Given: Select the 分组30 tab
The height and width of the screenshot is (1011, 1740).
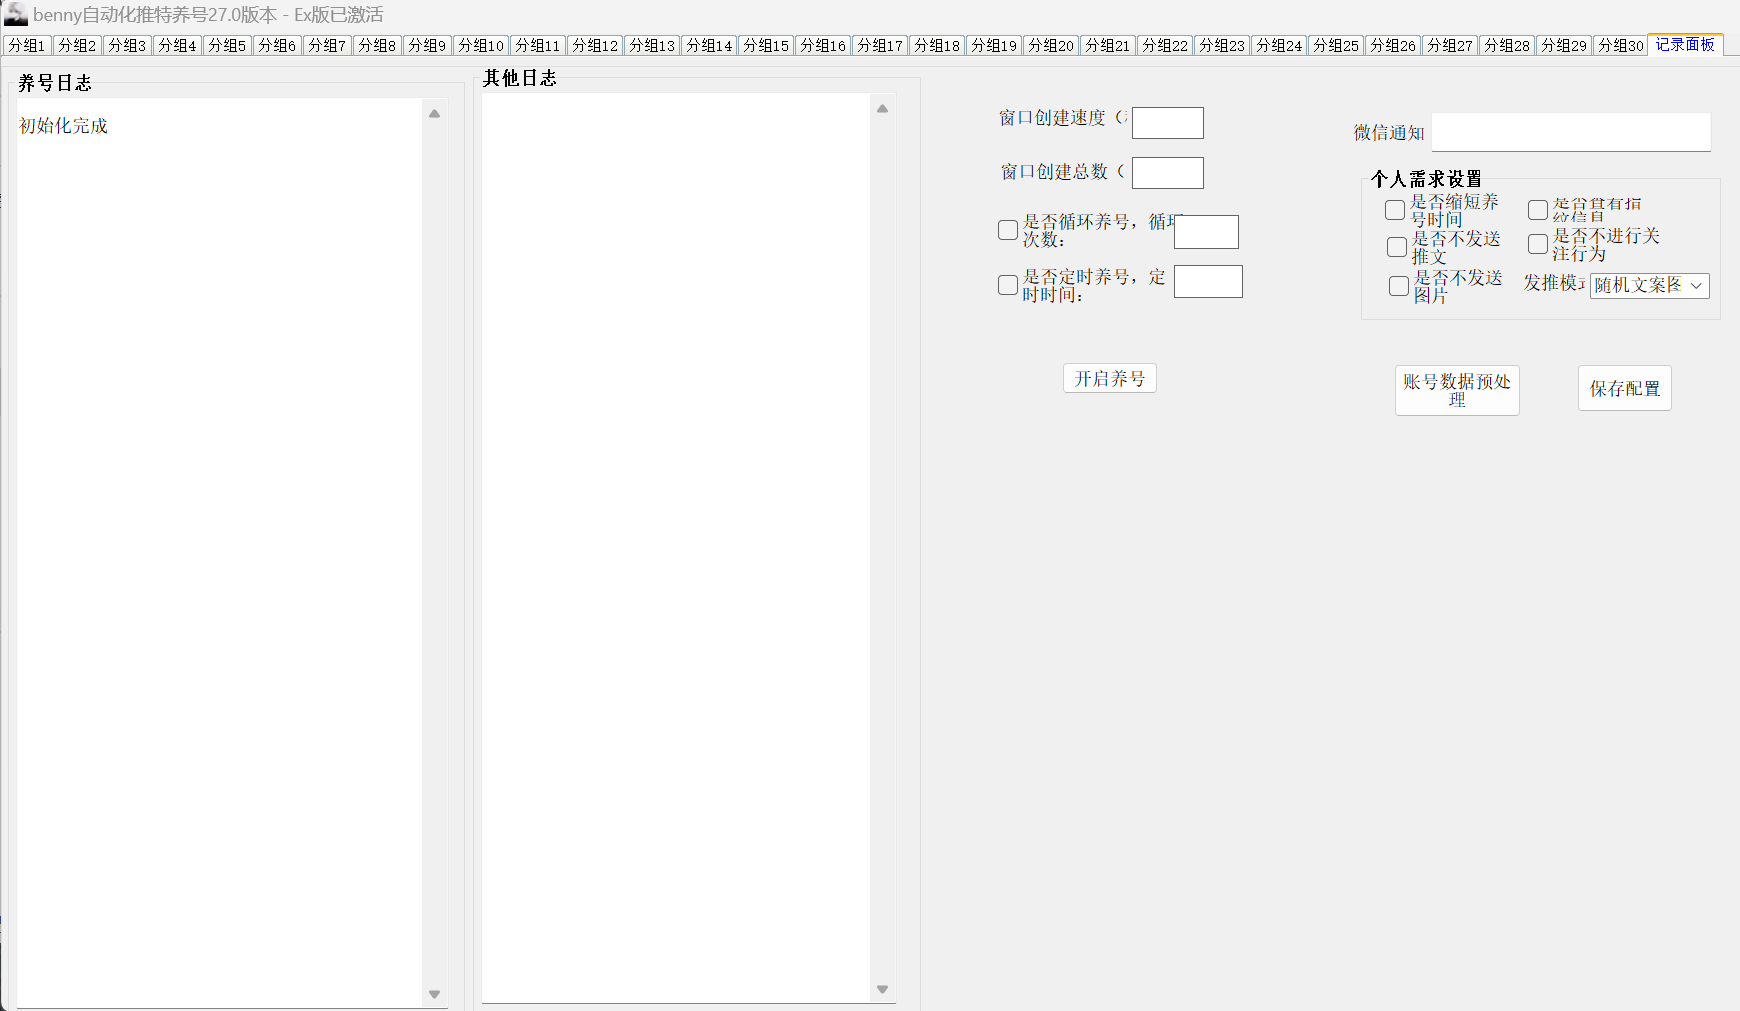Looking at the screenshot, I should coord(1620,46).
